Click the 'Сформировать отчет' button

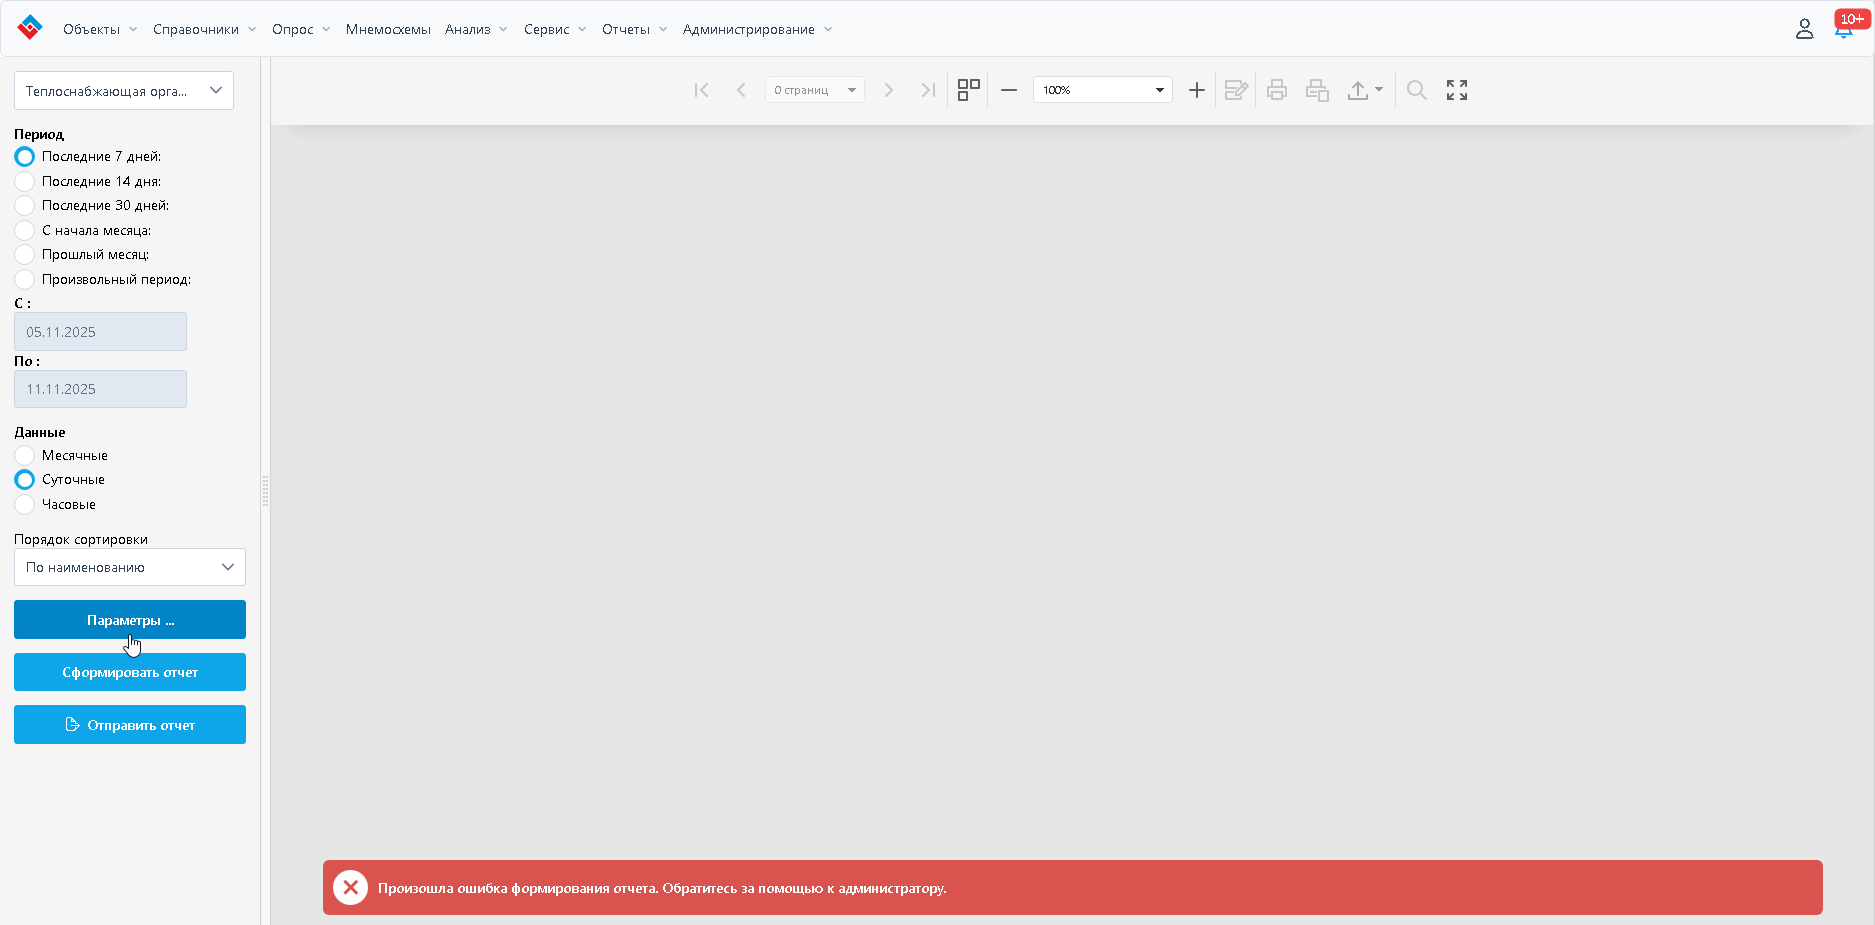(x=130, y=672)
